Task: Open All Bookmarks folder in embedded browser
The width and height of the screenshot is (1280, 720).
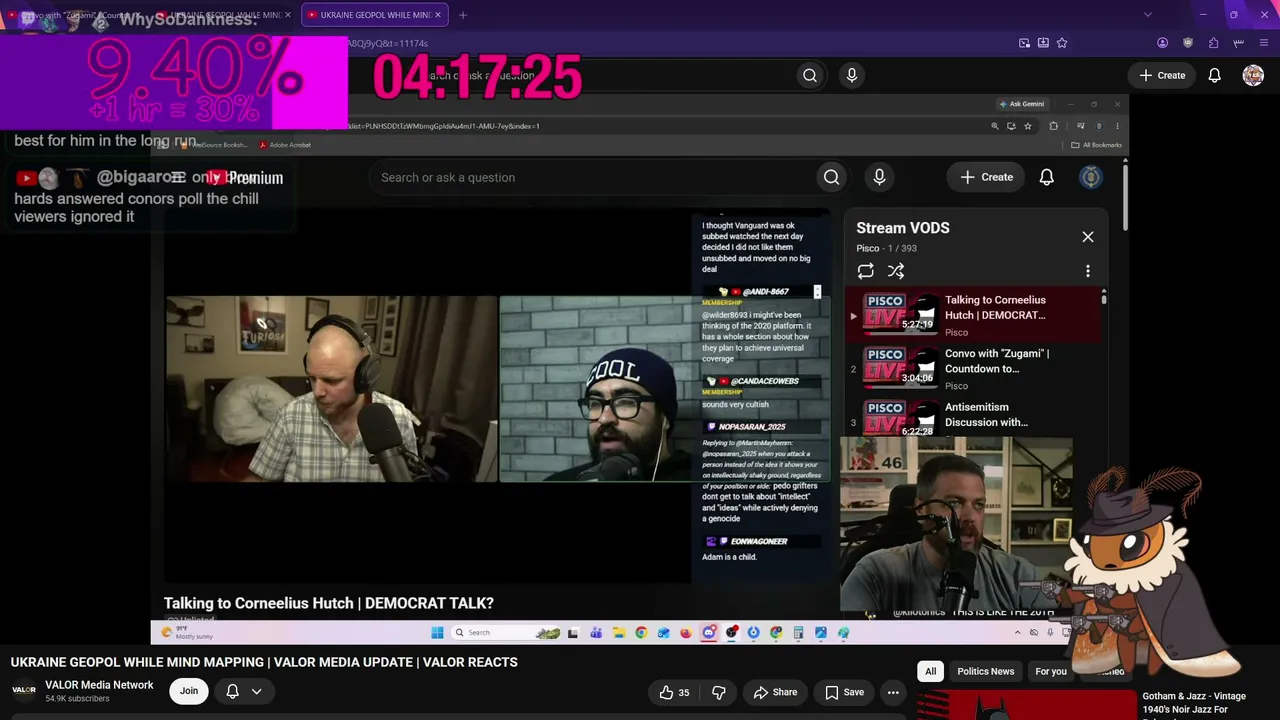Action: coord(1097,145)
